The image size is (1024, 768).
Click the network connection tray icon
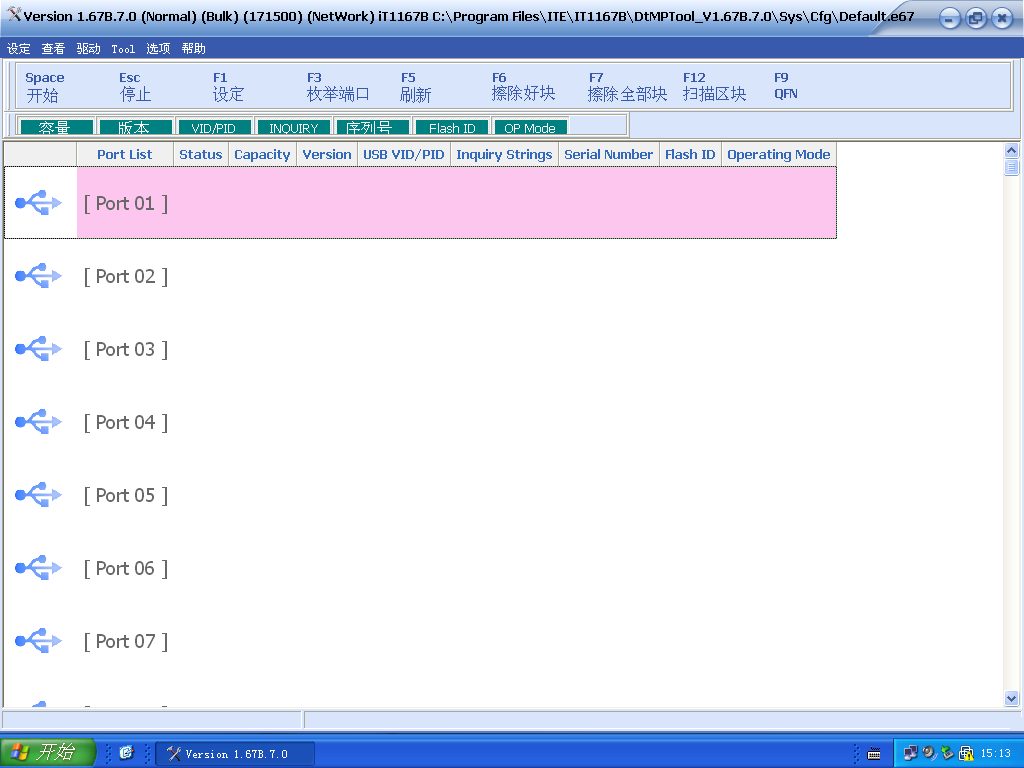pos(911,753)
